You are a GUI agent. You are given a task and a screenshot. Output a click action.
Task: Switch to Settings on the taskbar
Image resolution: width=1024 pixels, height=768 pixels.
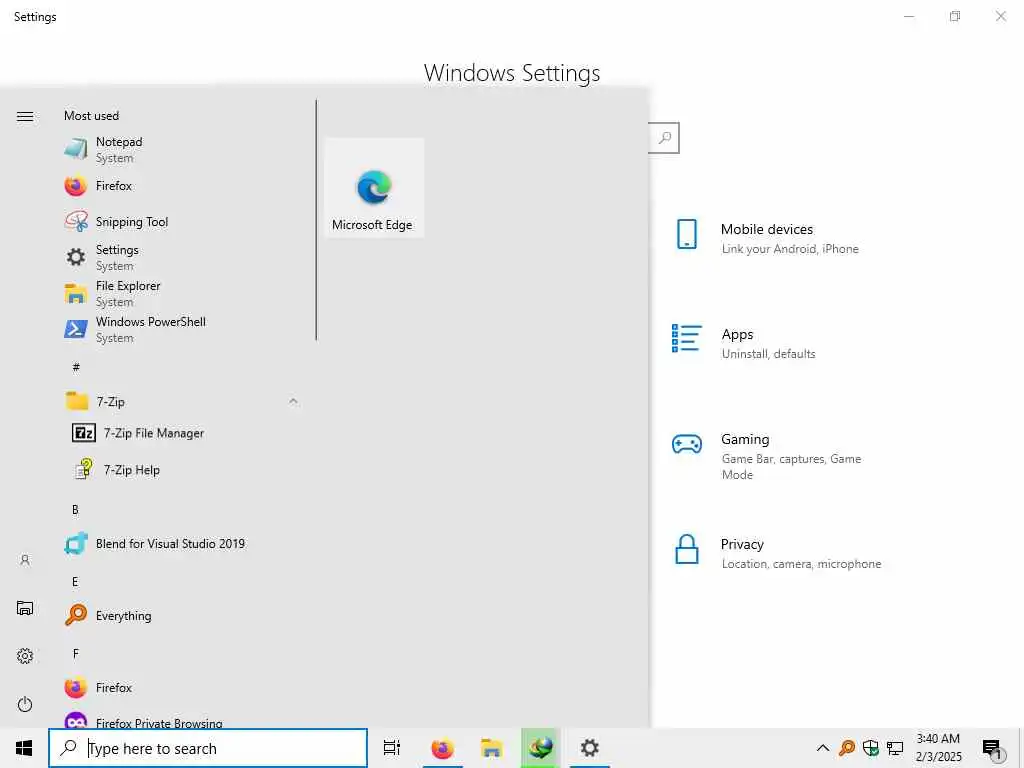(x=590, y=748)
